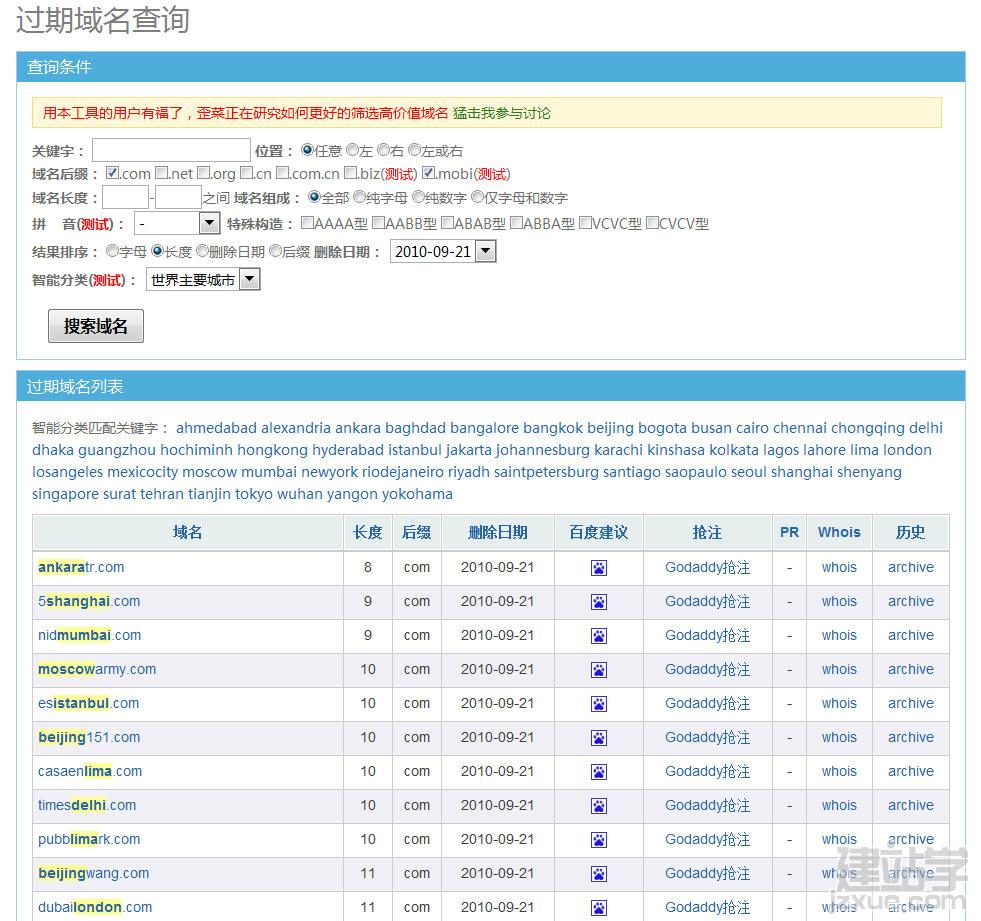This screenshot has width=981, height=921.
Task: Open Baidu suggestion icon for nidmumbai.com
Action: [599, 636]
